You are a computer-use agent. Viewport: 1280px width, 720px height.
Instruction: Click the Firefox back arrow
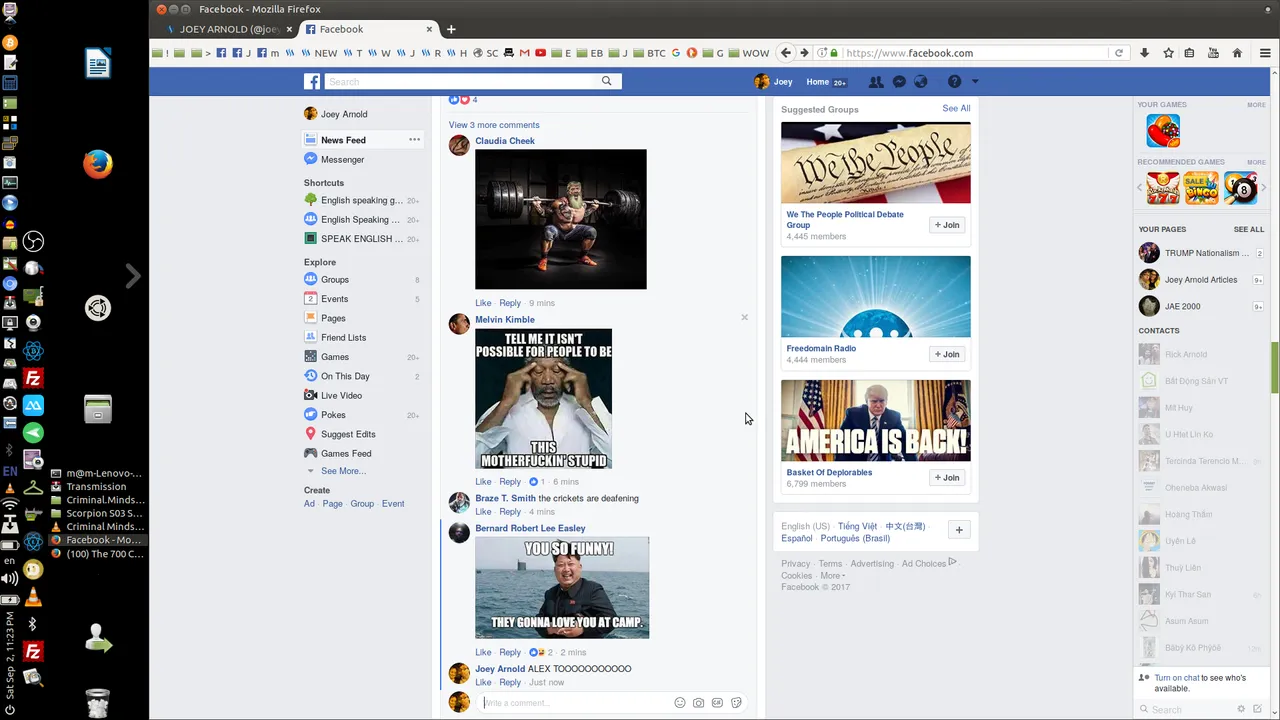click(x=786, y=53)
